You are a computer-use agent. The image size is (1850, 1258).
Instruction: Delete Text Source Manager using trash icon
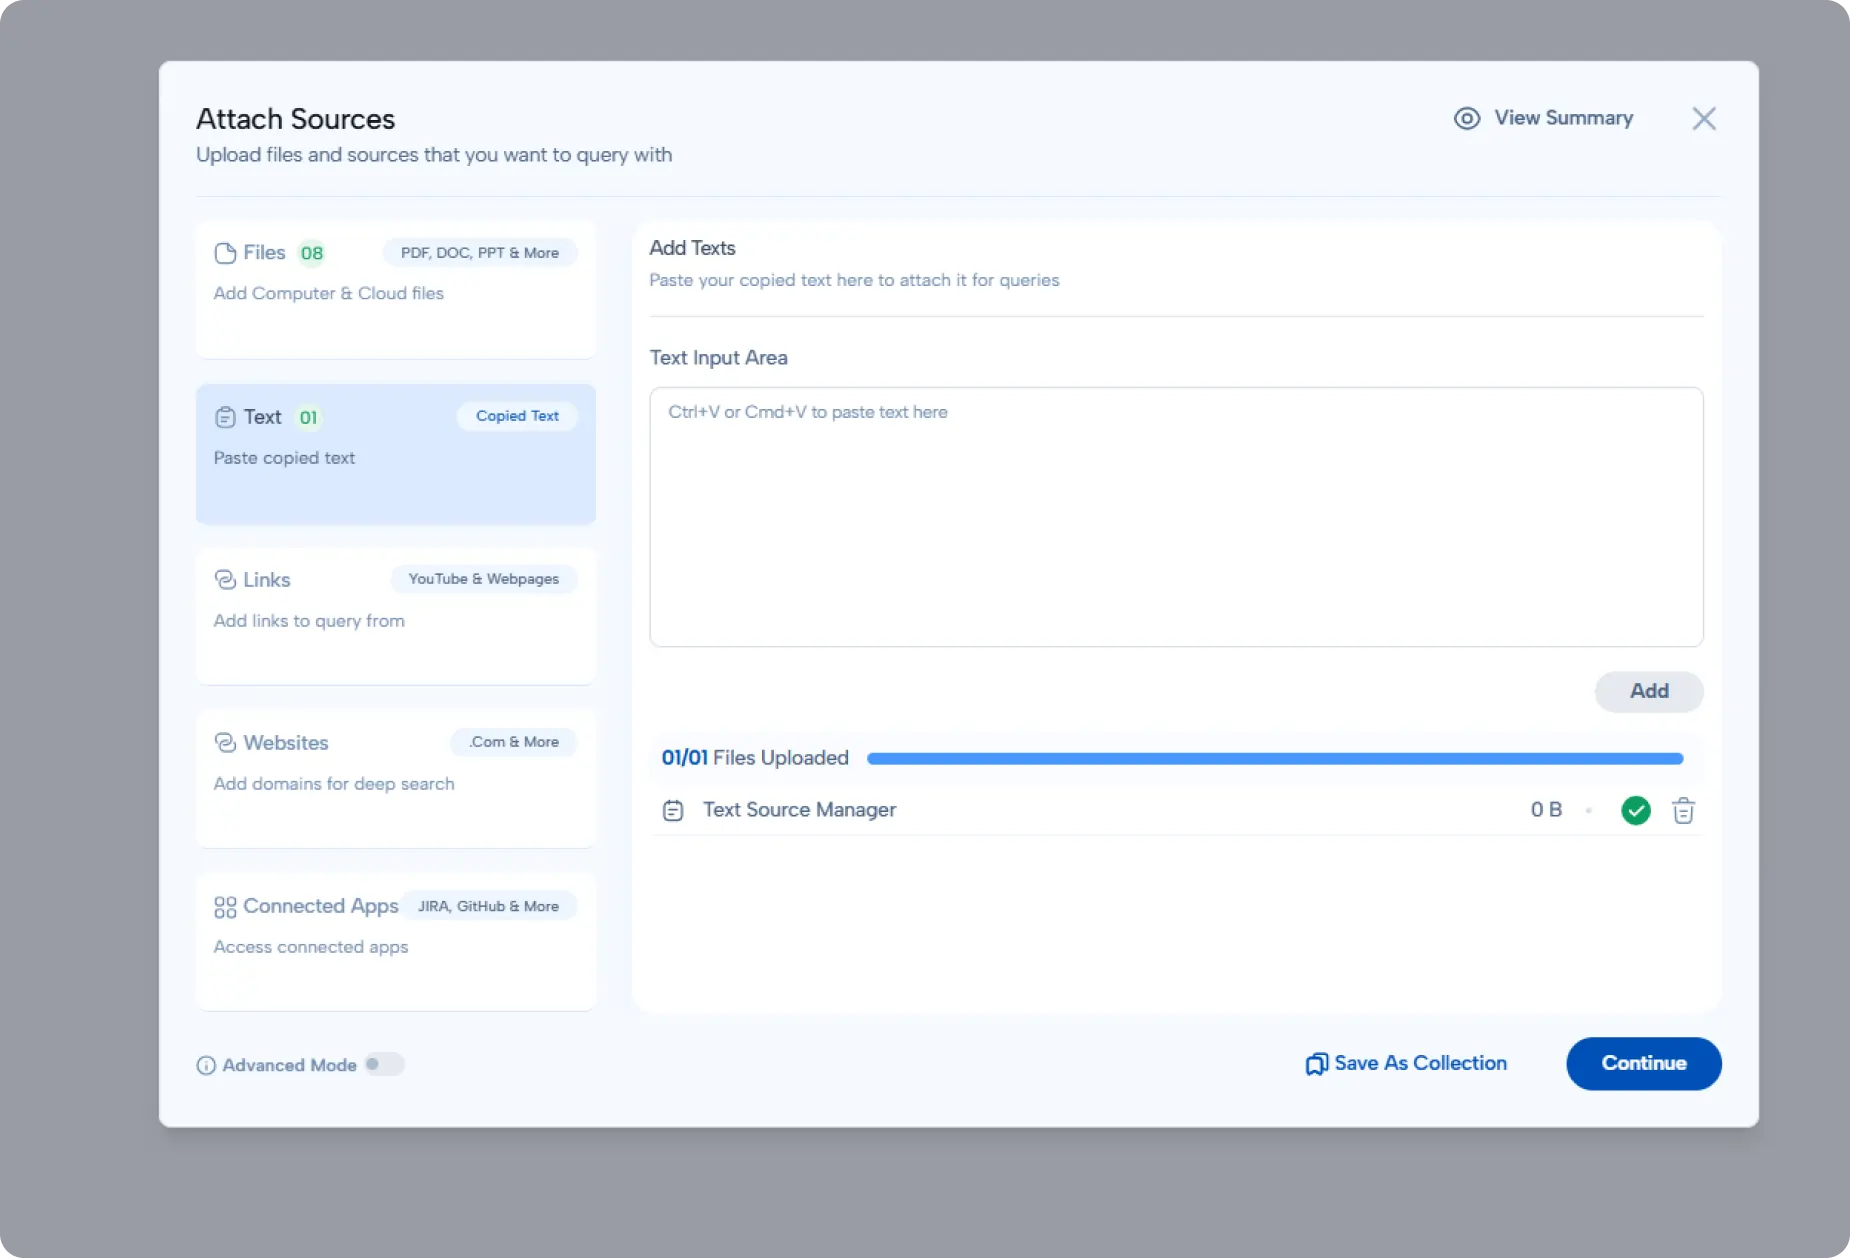pos(1683,811)
